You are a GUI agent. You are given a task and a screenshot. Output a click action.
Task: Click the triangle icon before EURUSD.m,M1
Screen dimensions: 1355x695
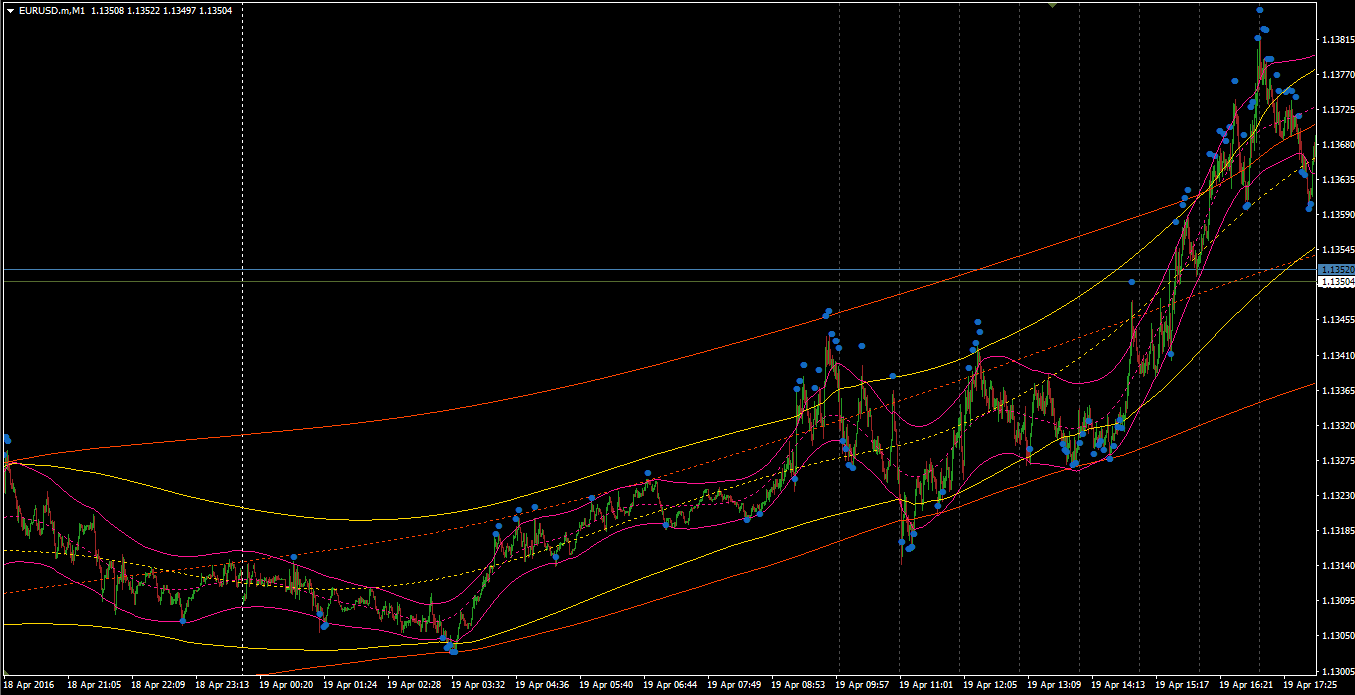point(10,10)
